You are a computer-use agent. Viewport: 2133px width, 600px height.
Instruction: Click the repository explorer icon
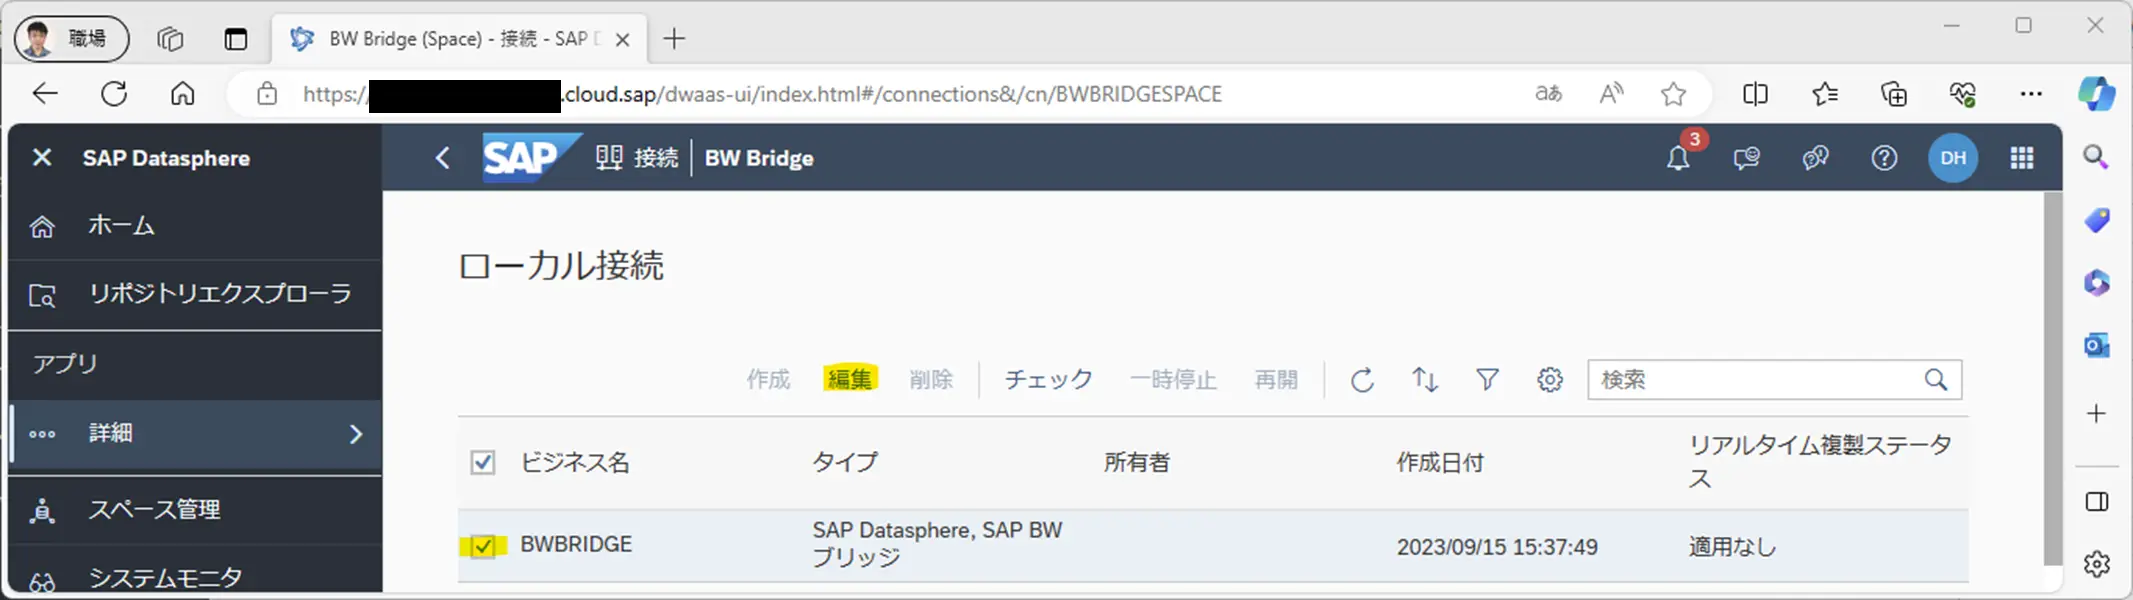pos(42,296)
